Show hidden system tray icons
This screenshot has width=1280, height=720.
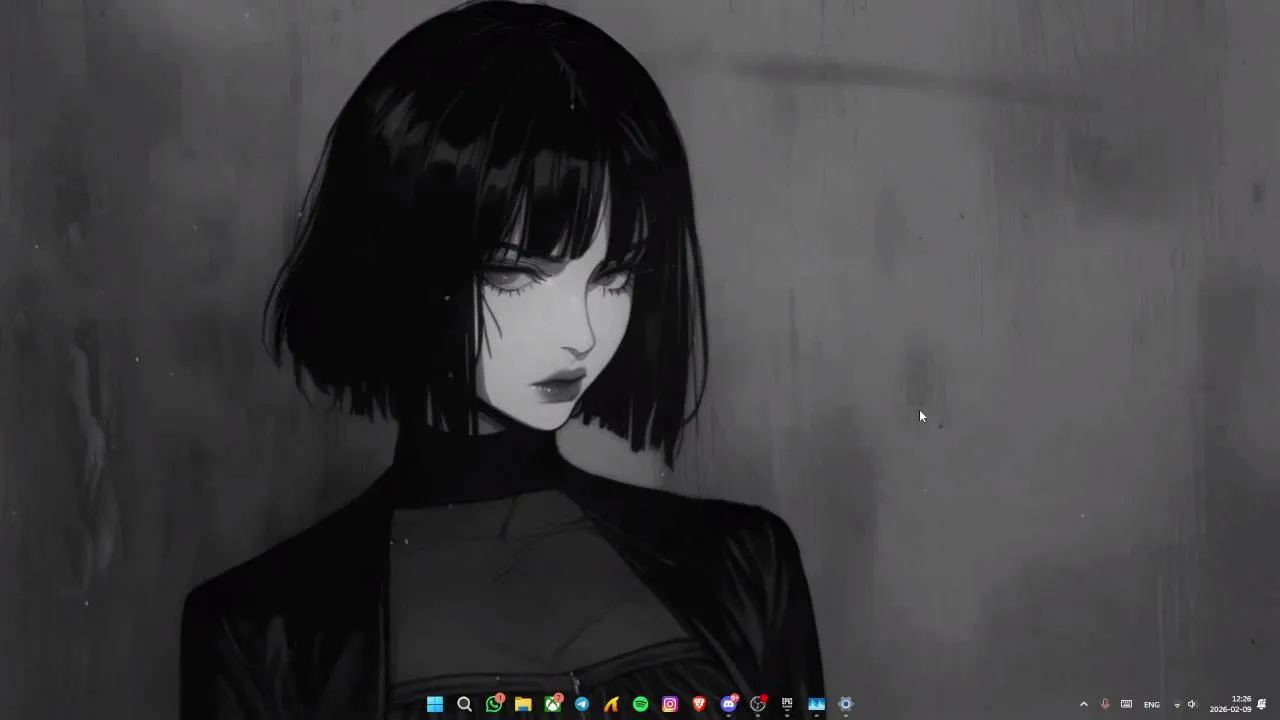[x=1083, y=704]
